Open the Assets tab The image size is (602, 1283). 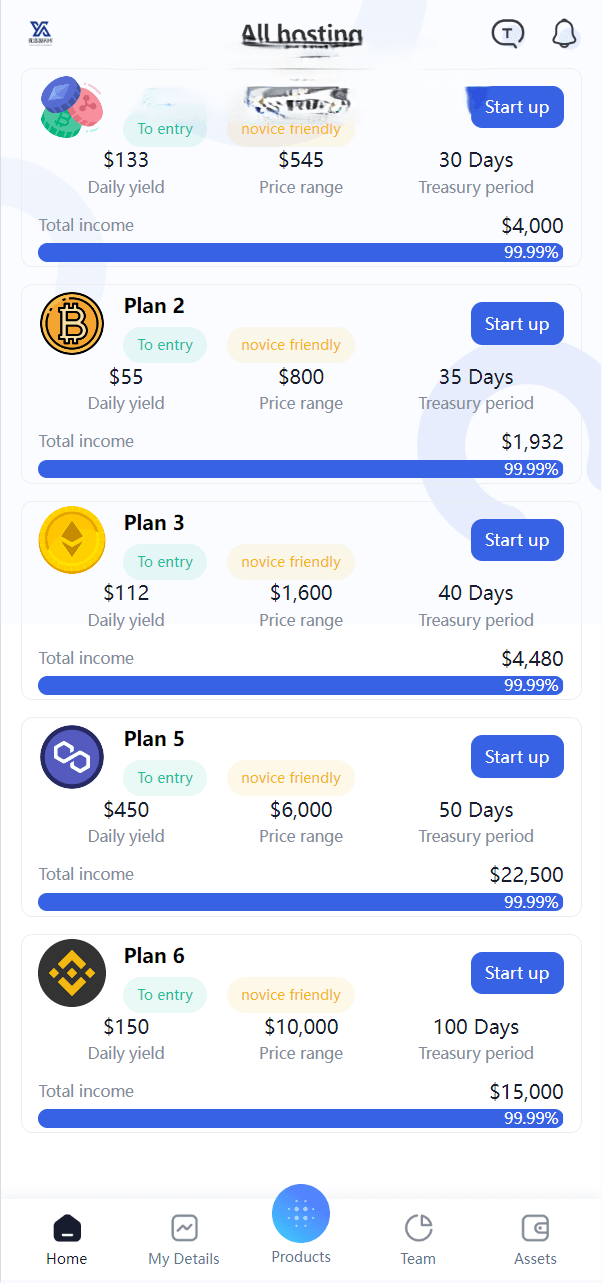(x=535, y=1240)
